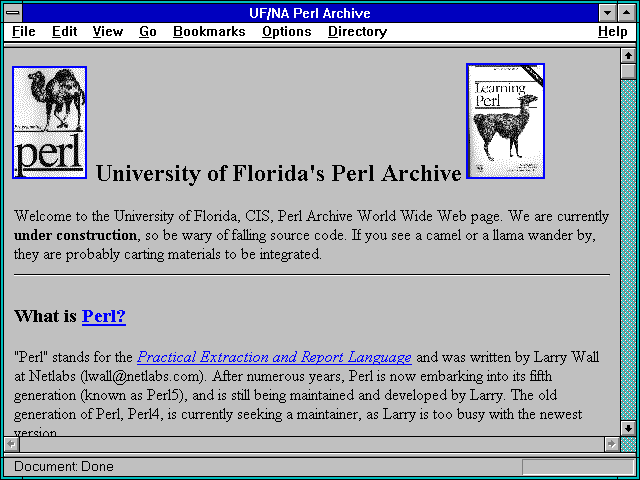Click the lwall@netlabs.com email text
Image resolution: width=640 pixels, height=480 pixels.
[x=142, y=376]
